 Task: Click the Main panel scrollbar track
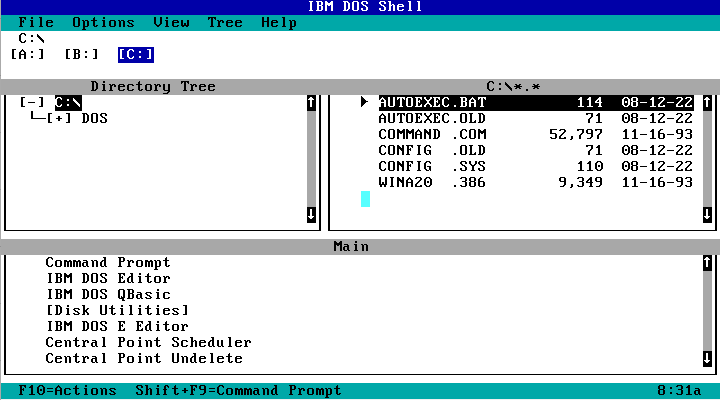coord(707,310)
